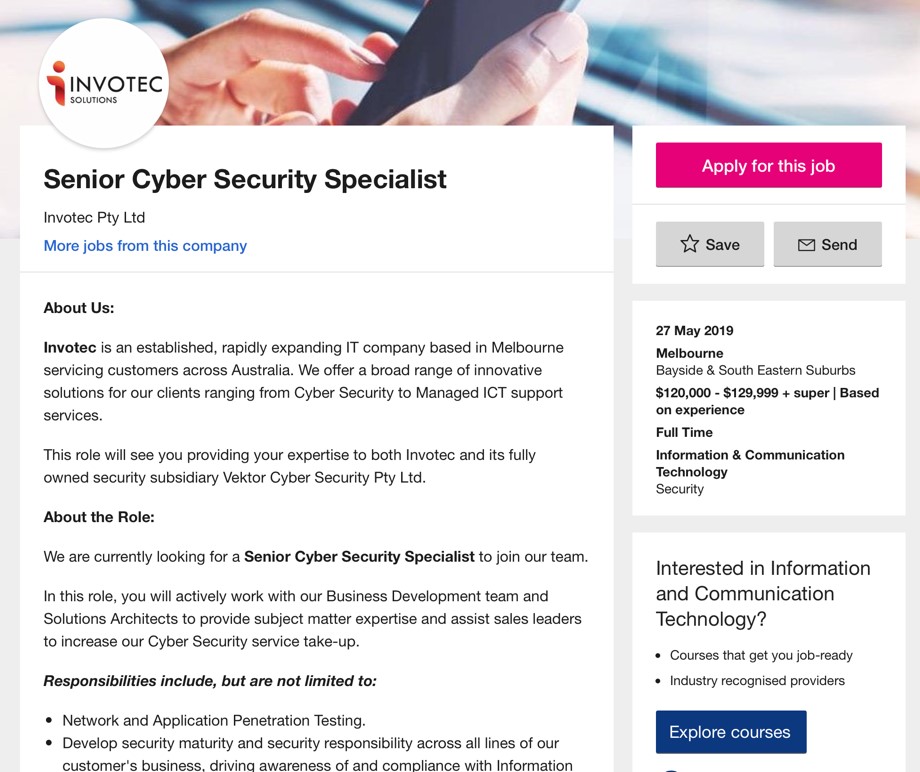Click the Interested in Information and Communication Technology heading
Screen dimensions: 920x772
tap(763, 594)
